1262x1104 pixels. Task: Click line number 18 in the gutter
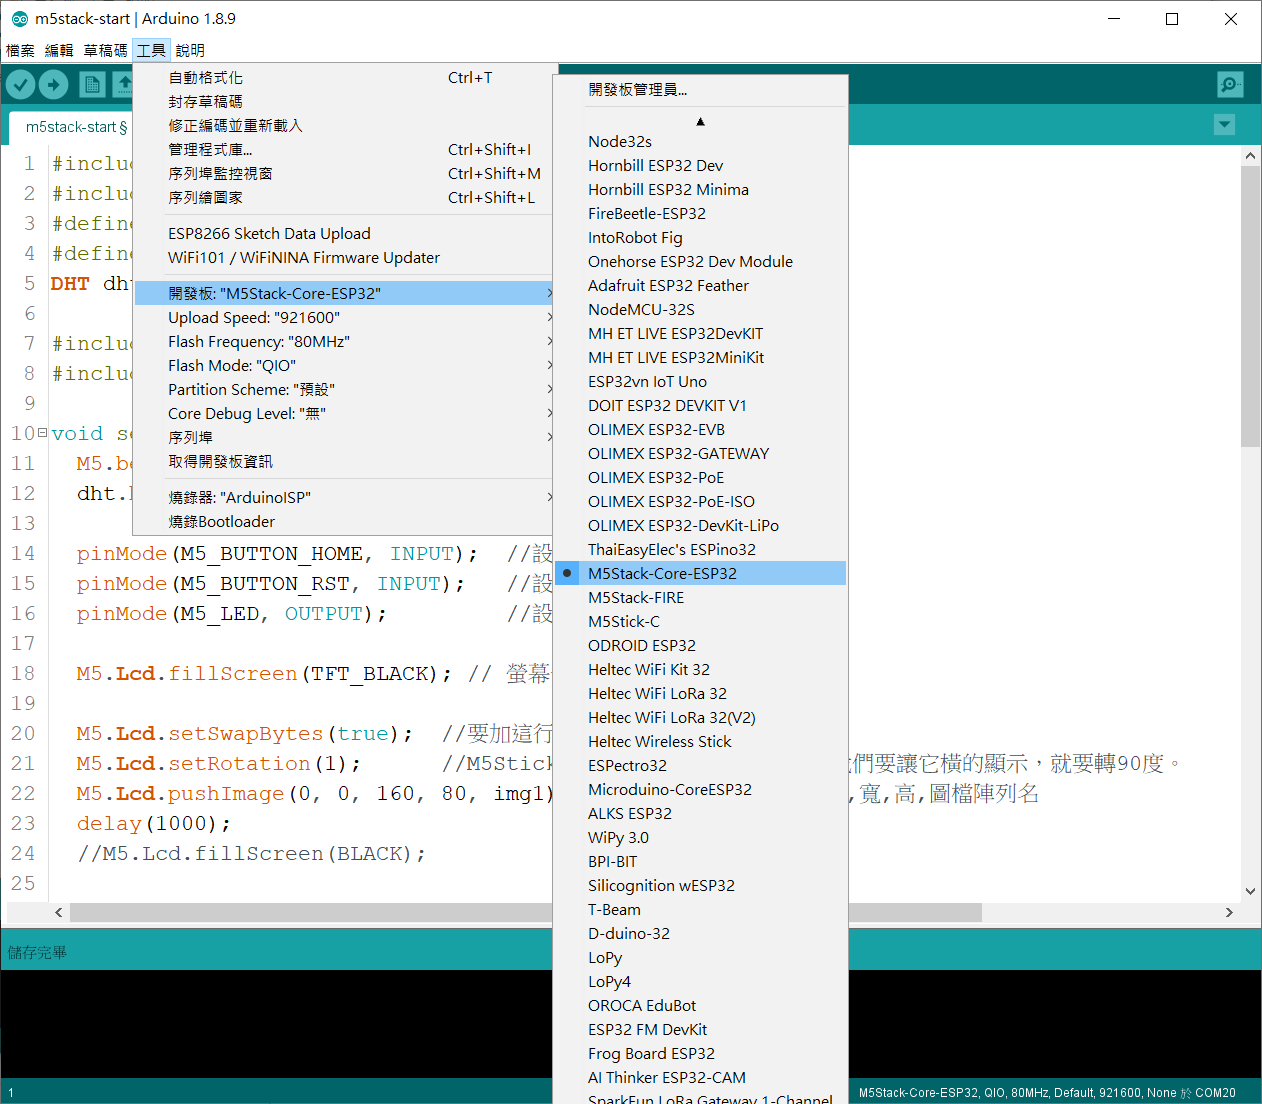(x=23, y=673)
